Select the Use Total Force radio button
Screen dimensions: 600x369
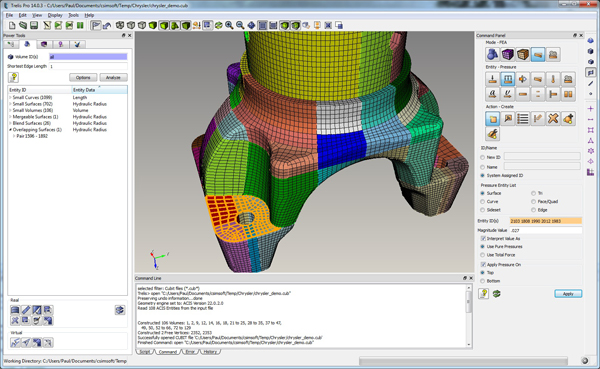click(483, 255)
